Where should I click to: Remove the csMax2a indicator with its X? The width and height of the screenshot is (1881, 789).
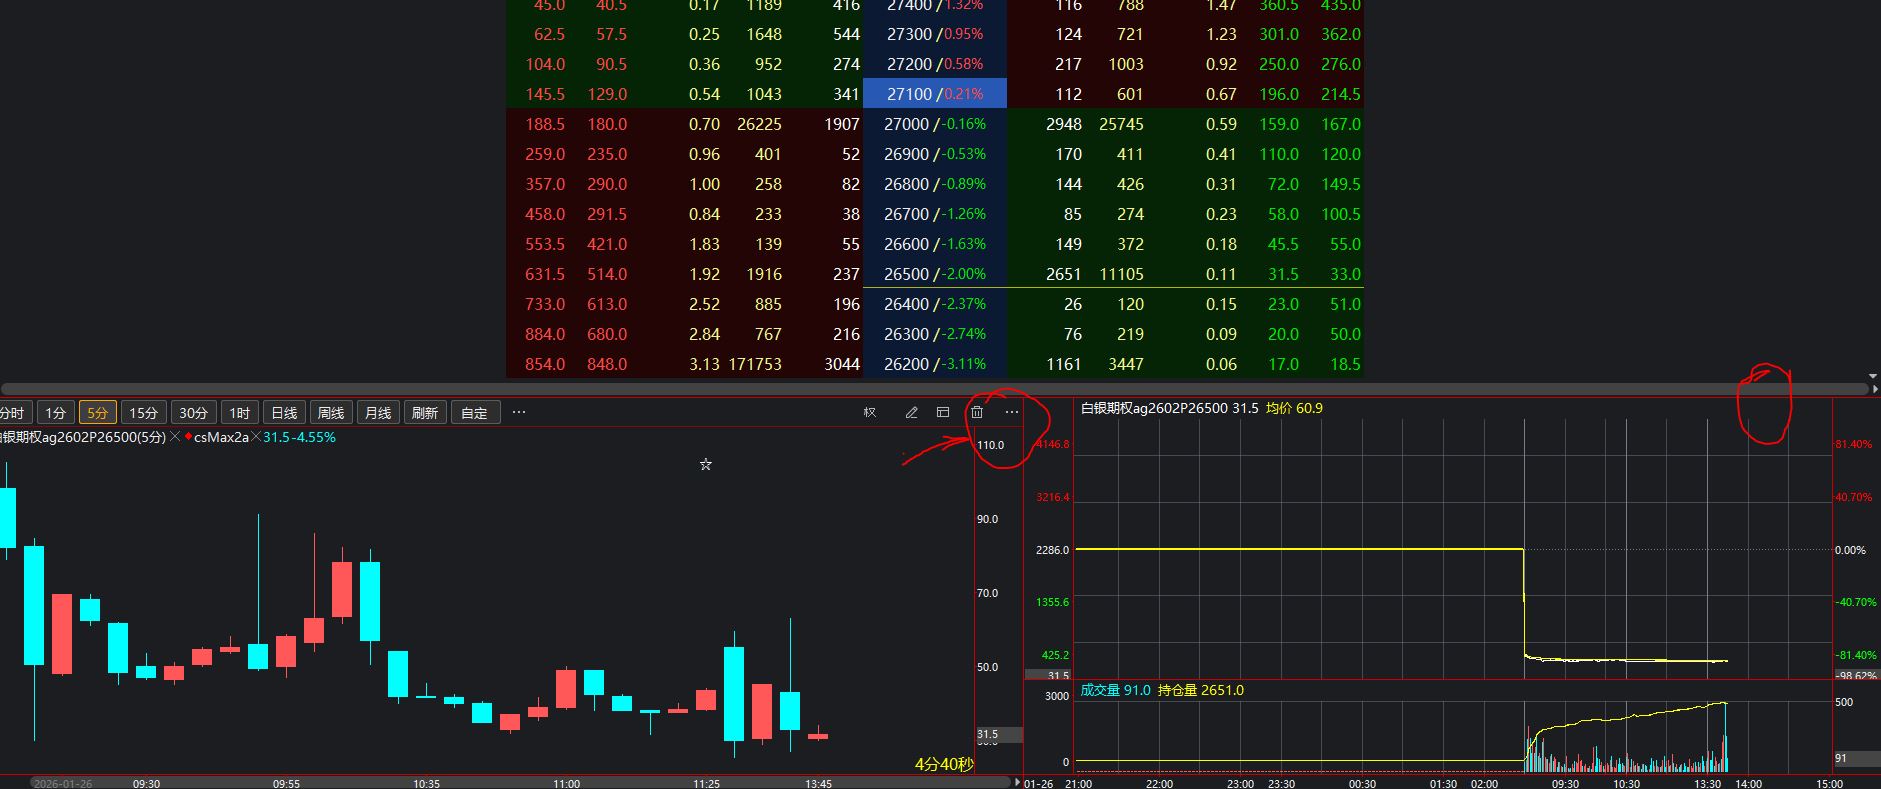point(255,437)
